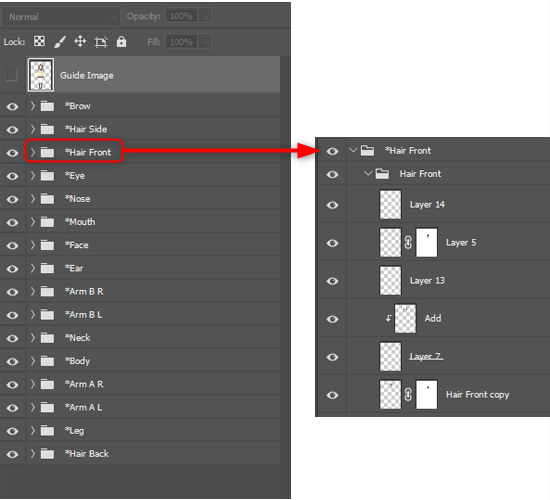The height and width of the screenshot is (500, 550).
Task: Hide Layer 14 using its eye icon
Action: point(333,205)
